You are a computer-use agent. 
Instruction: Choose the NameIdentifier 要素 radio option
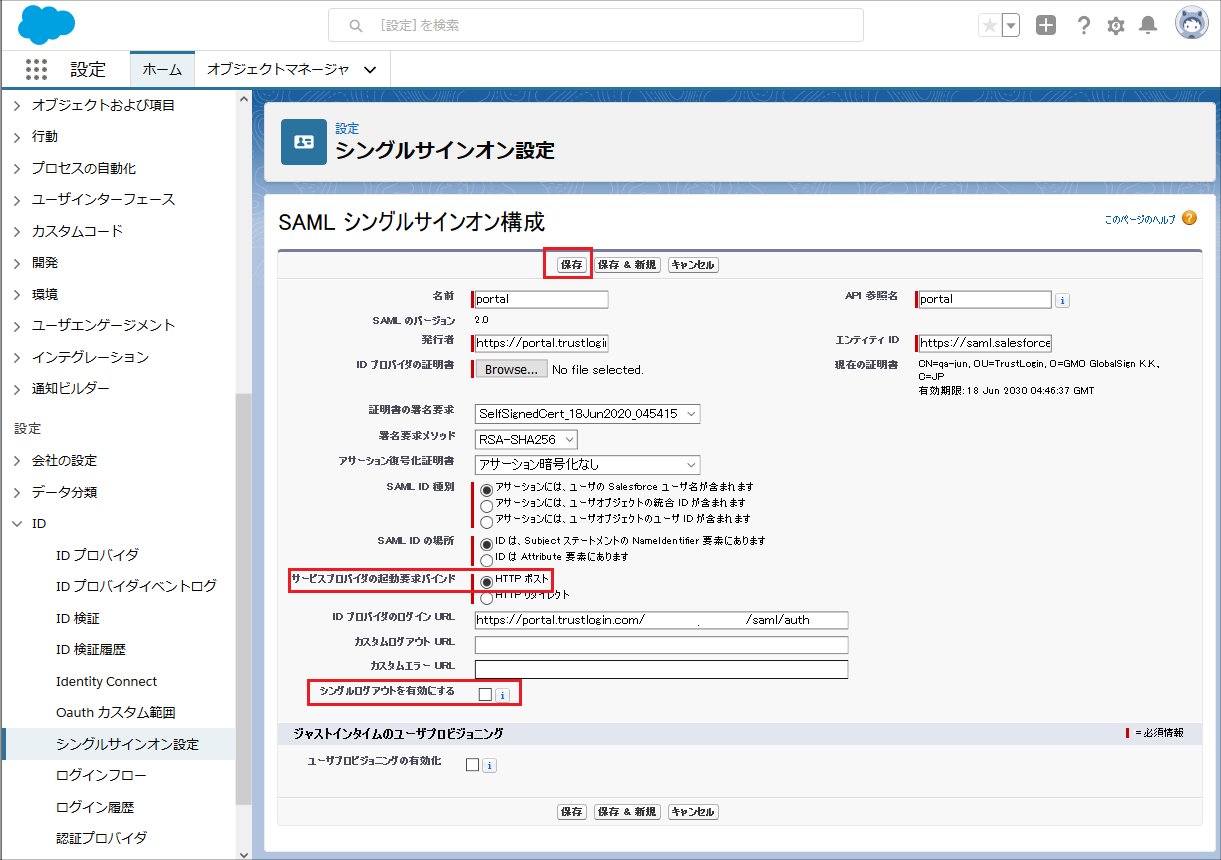(x=487, y=543)
